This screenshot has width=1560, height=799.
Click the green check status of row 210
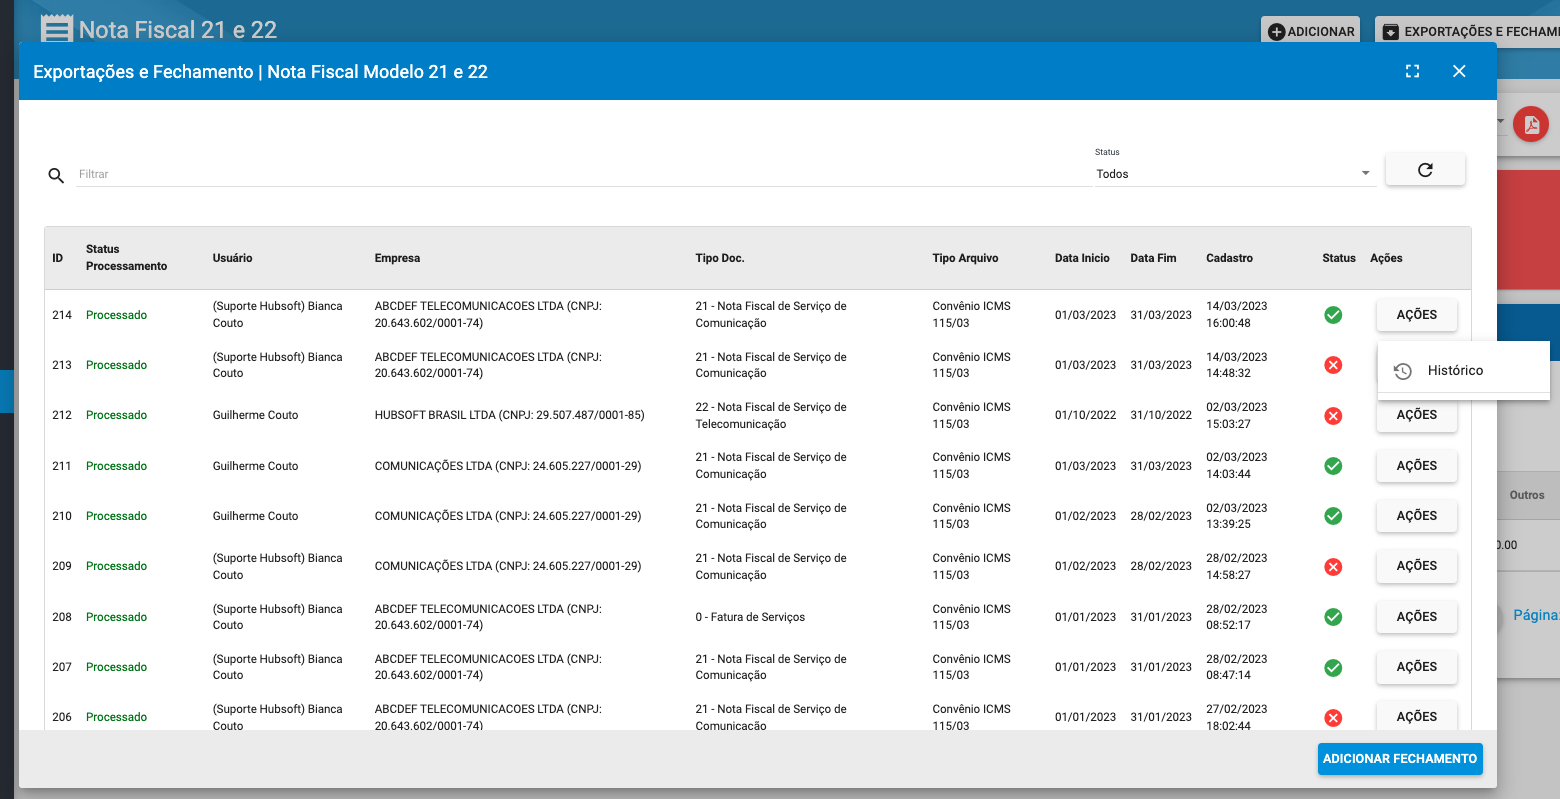click(1333, 516)
